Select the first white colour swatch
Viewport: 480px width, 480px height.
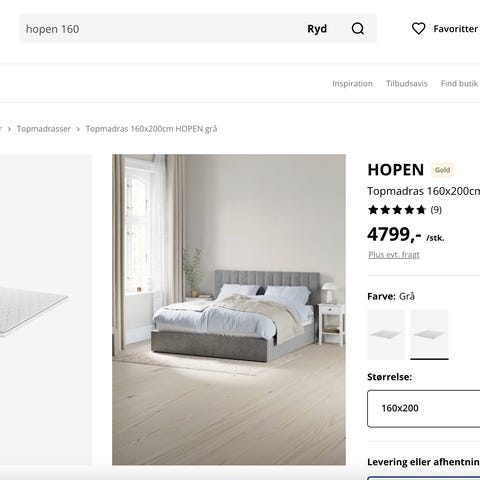pyautogui.click(x=386, y=334)
